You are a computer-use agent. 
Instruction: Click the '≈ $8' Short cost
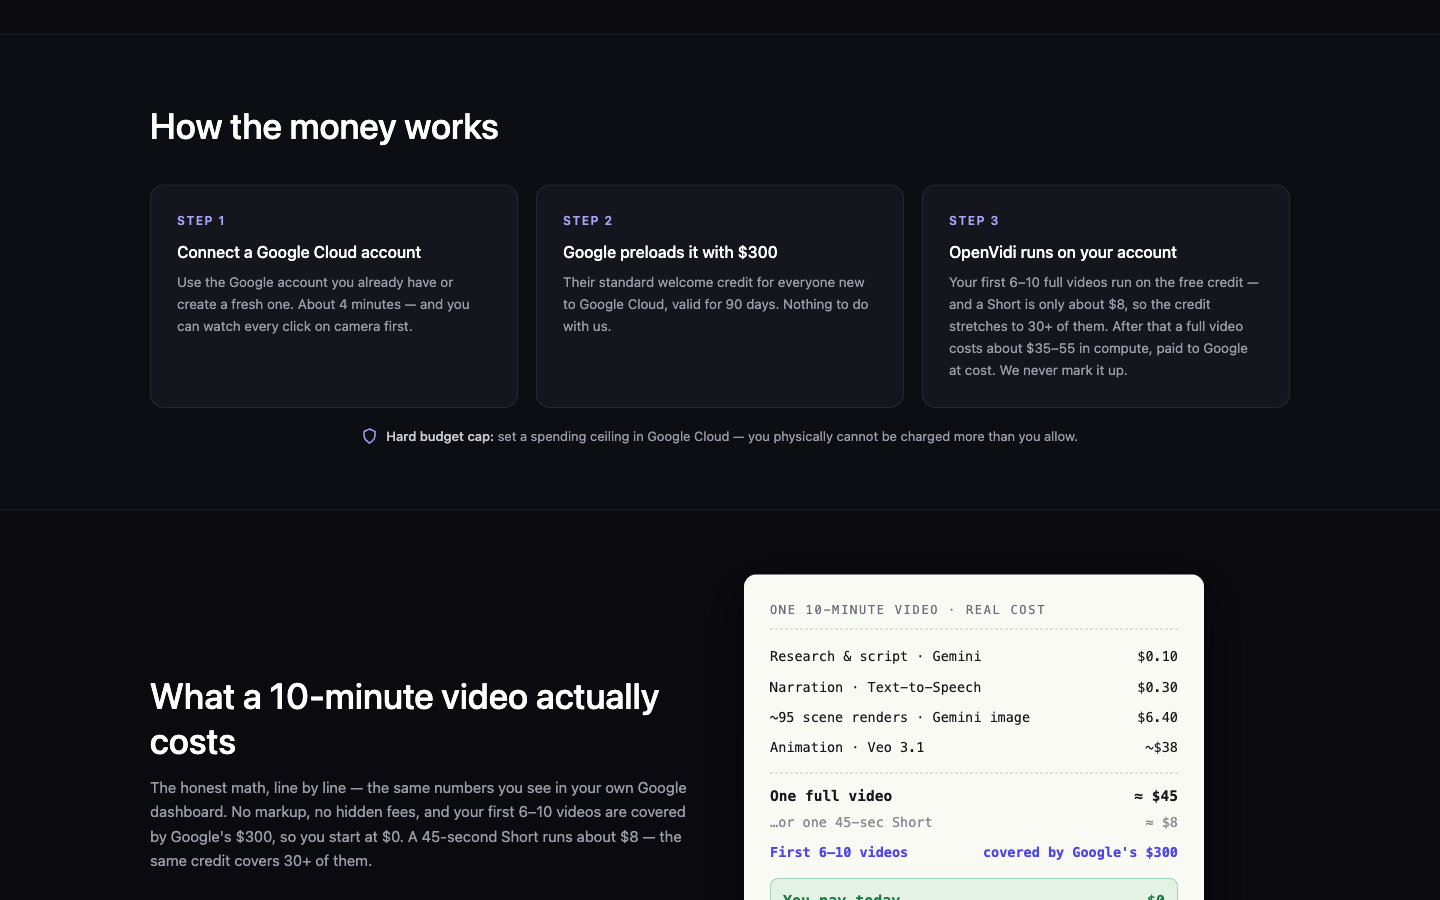tap(1161, 822)
